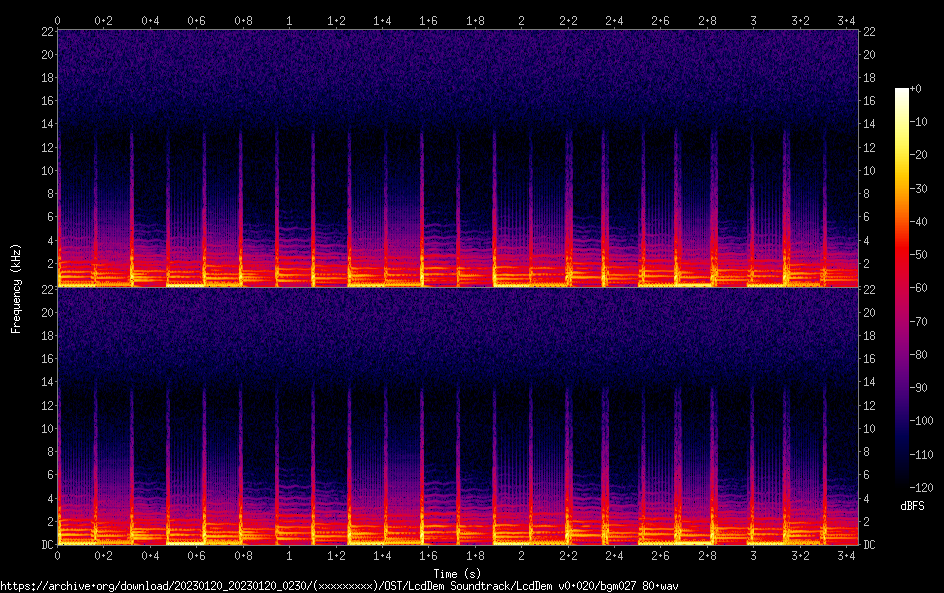Click the dBFS label below the color scale
The width and height of the screenshot is (944, 593).
pos(912,506)
